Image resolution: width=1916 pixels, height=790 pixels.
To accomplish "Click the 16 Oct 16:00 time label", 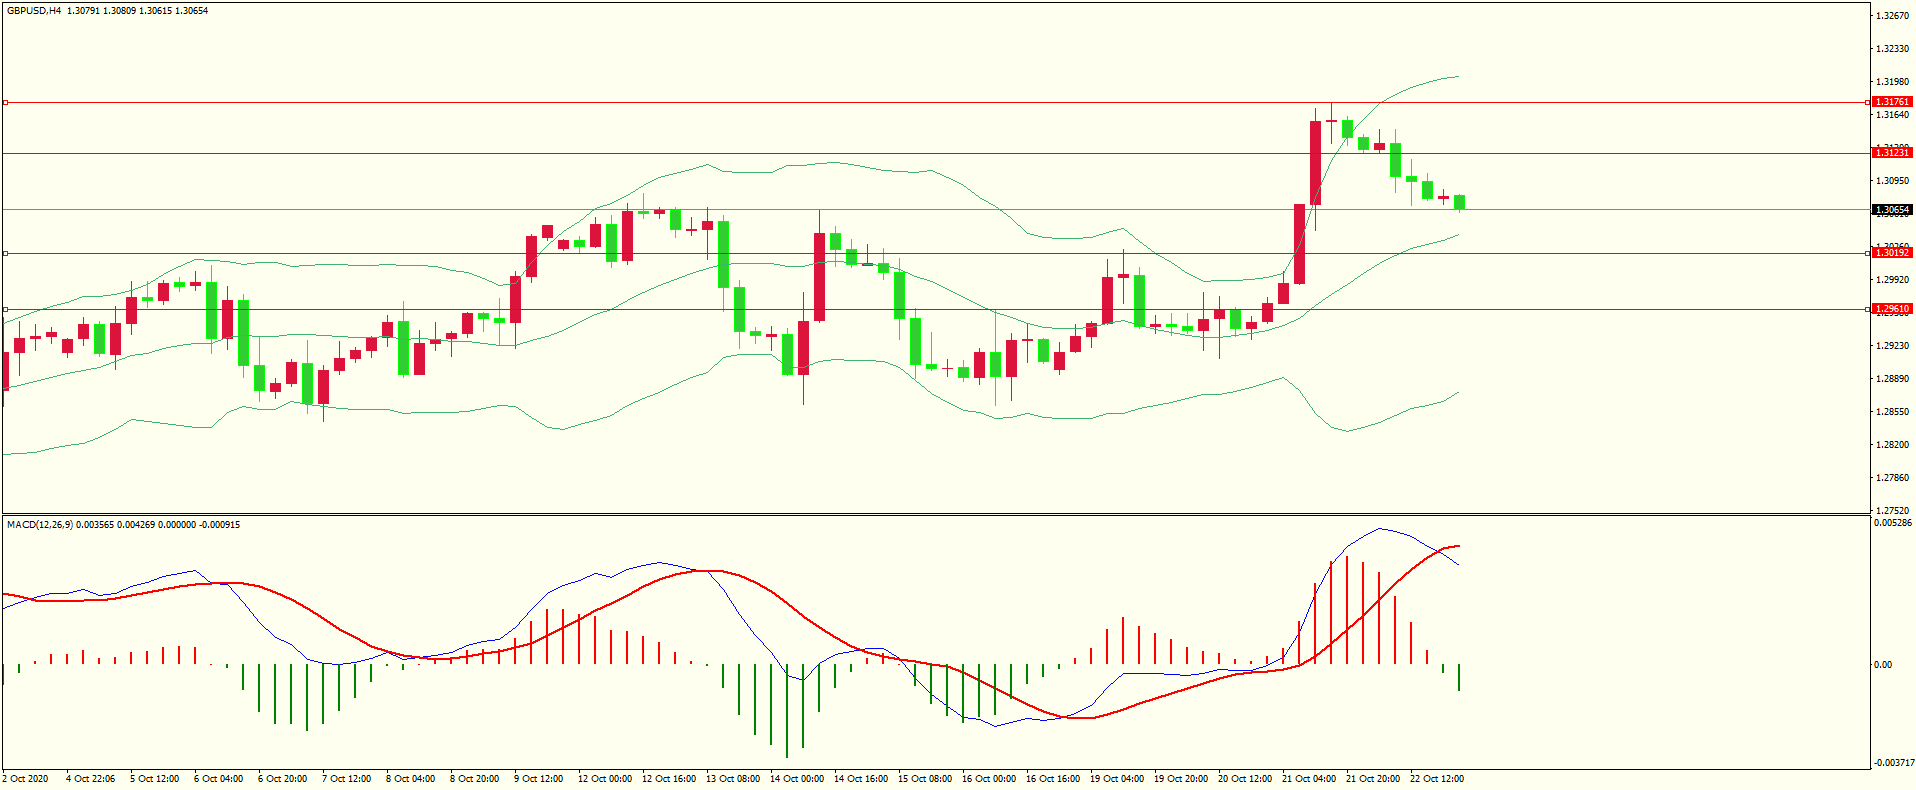I will 1053,779.
